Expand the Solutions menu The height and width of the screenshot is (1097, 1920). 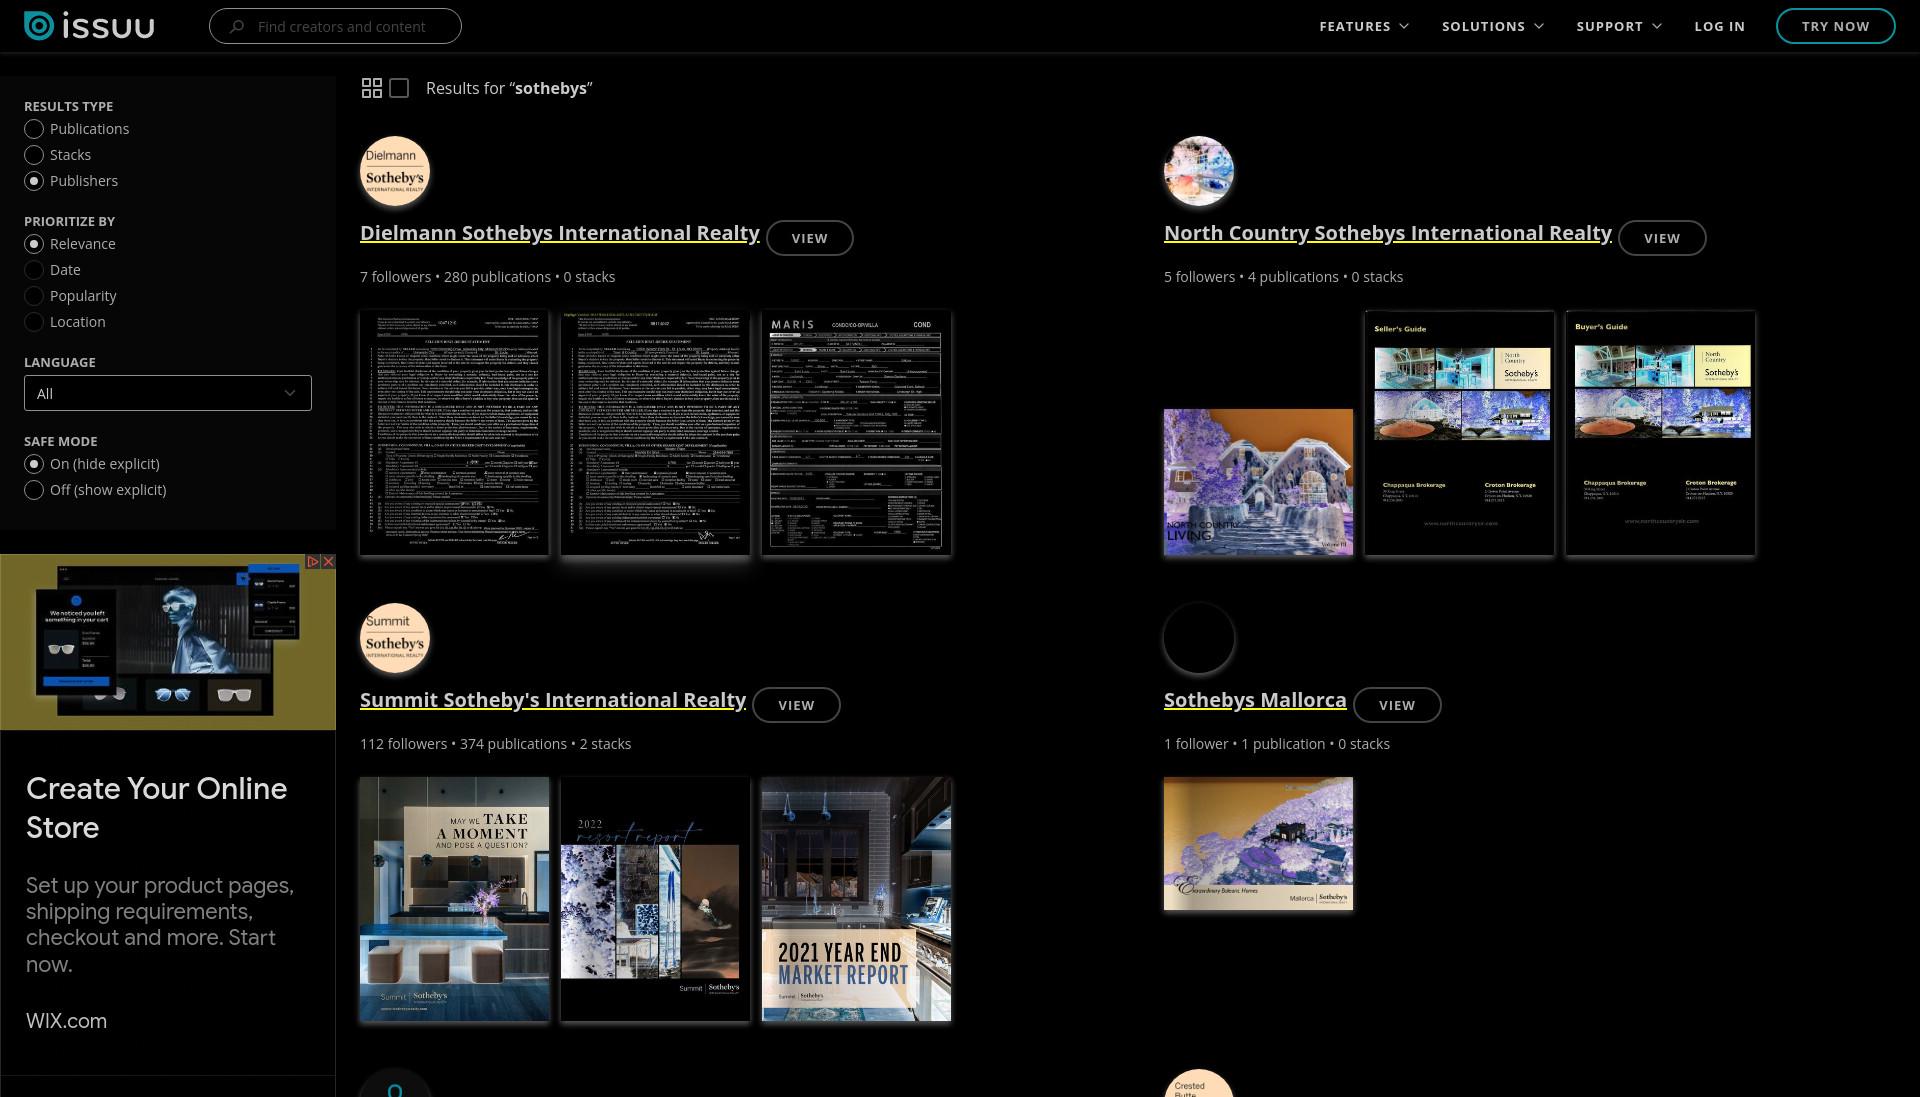tap(1493, 26)
